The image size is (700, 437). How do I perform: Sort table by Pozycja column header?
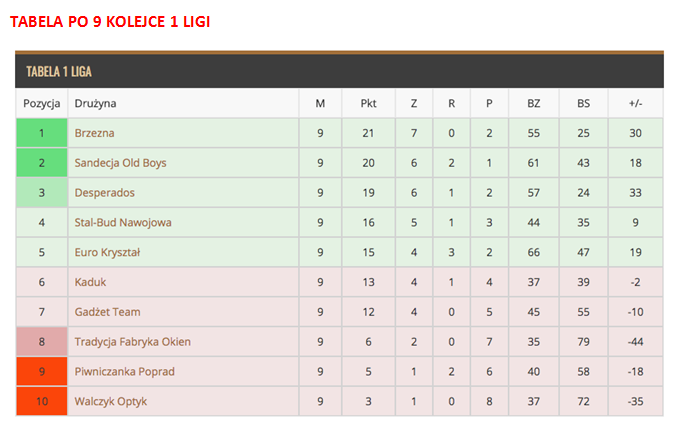[x=42, y=103]
